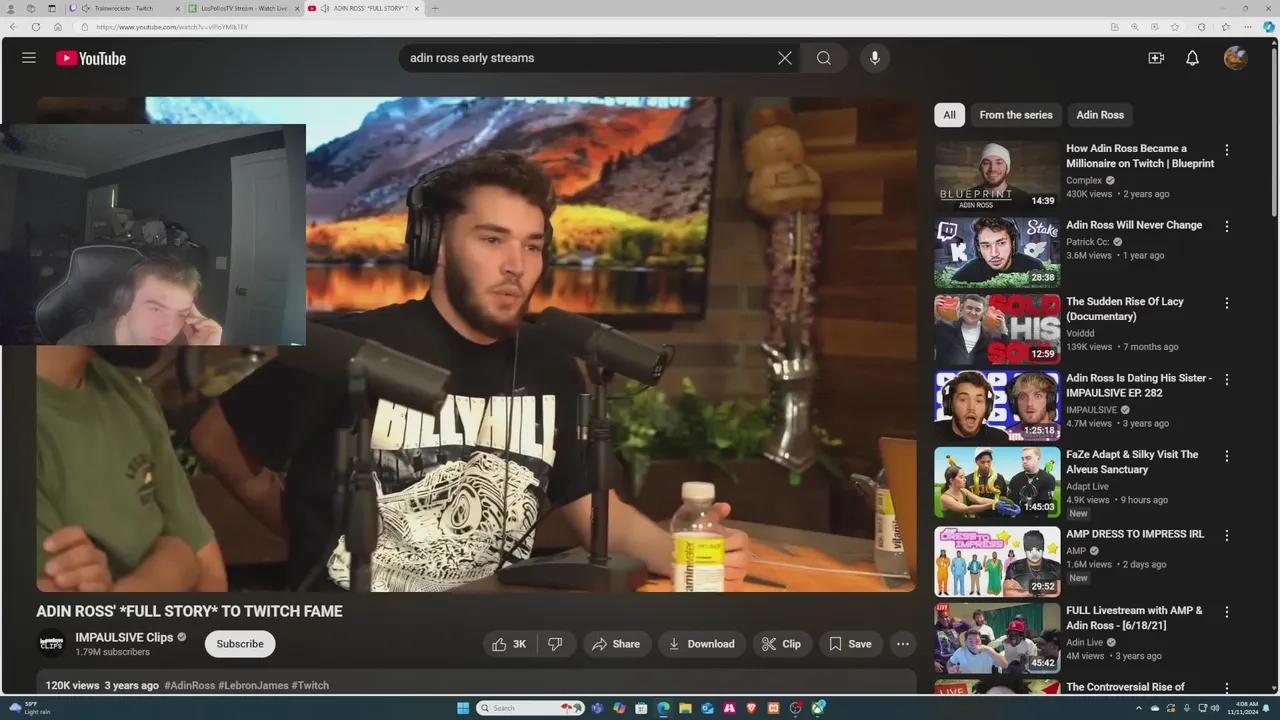Click the Share button
The image size is (1280, 720).
point(616,644)
